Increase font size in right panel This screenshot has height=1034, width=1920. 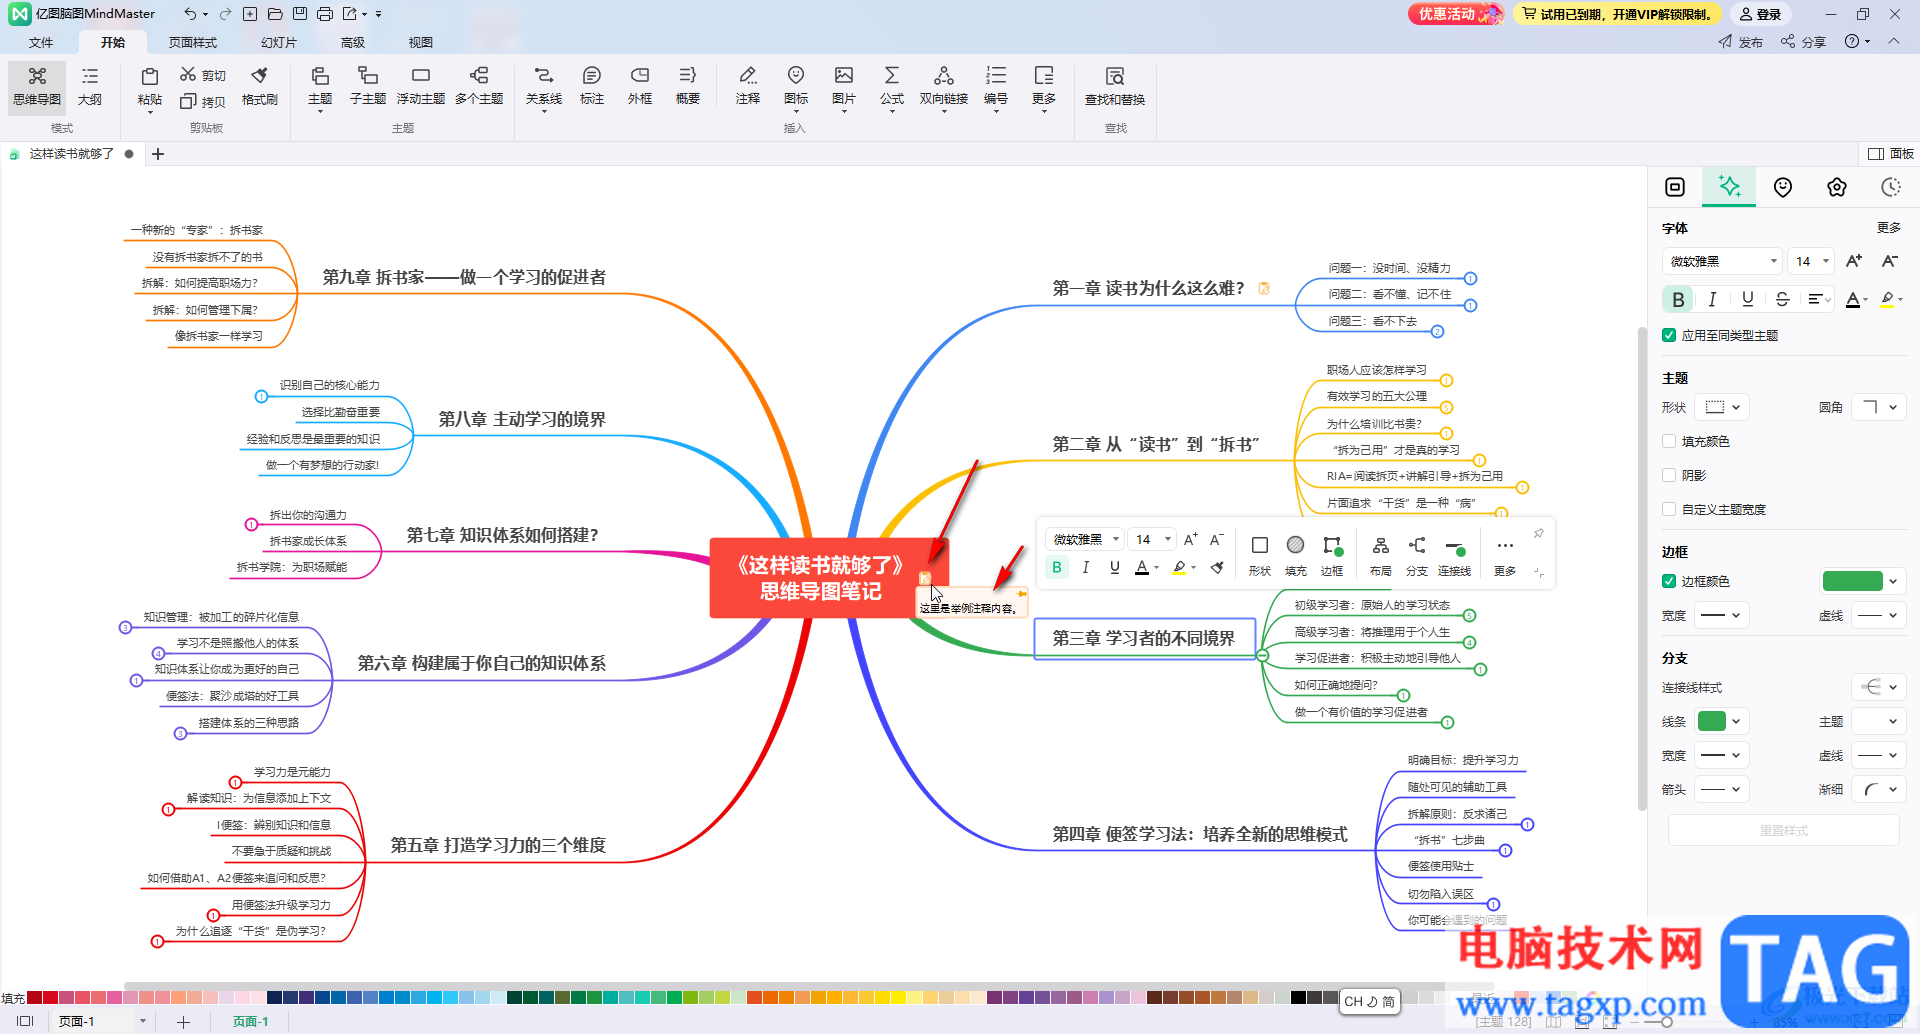pyautogui.click(x=1854, y=261)
